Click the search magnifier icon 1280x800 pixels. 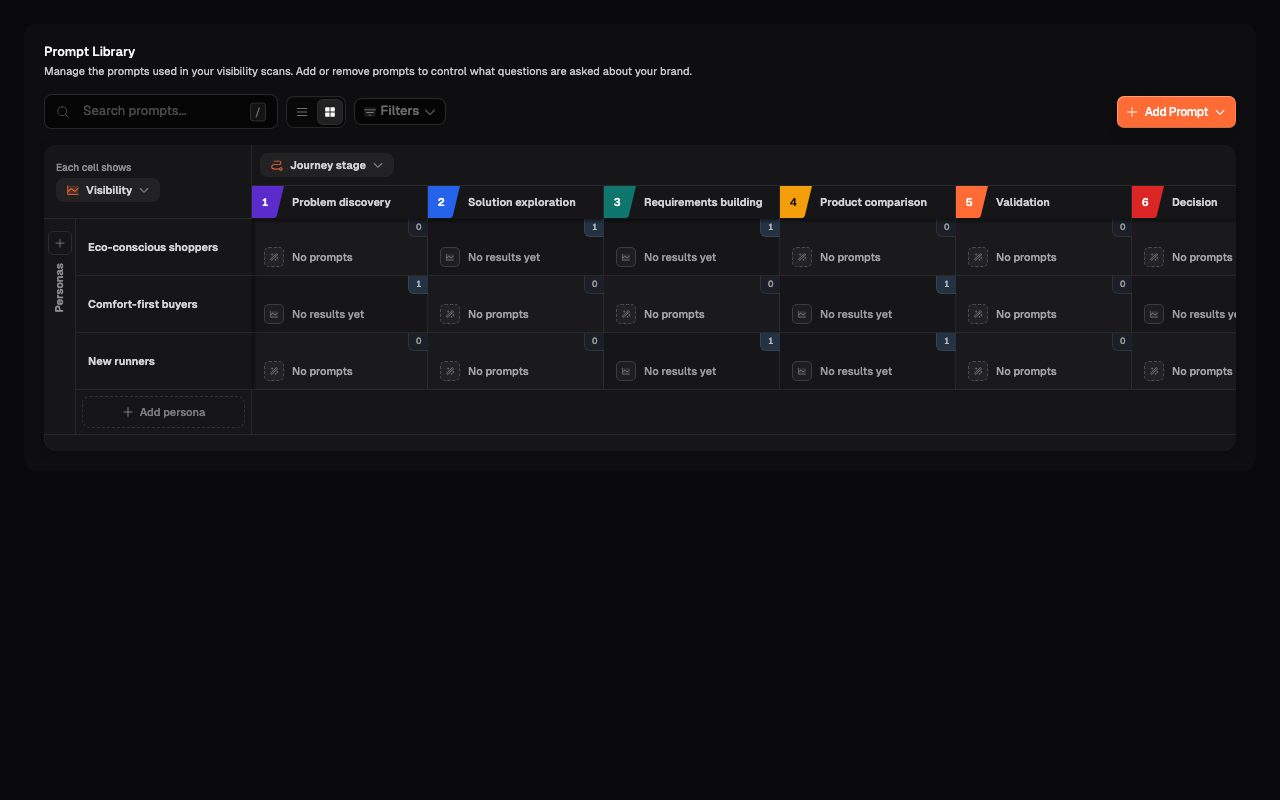pyautogui.click(x=63, y=112)
